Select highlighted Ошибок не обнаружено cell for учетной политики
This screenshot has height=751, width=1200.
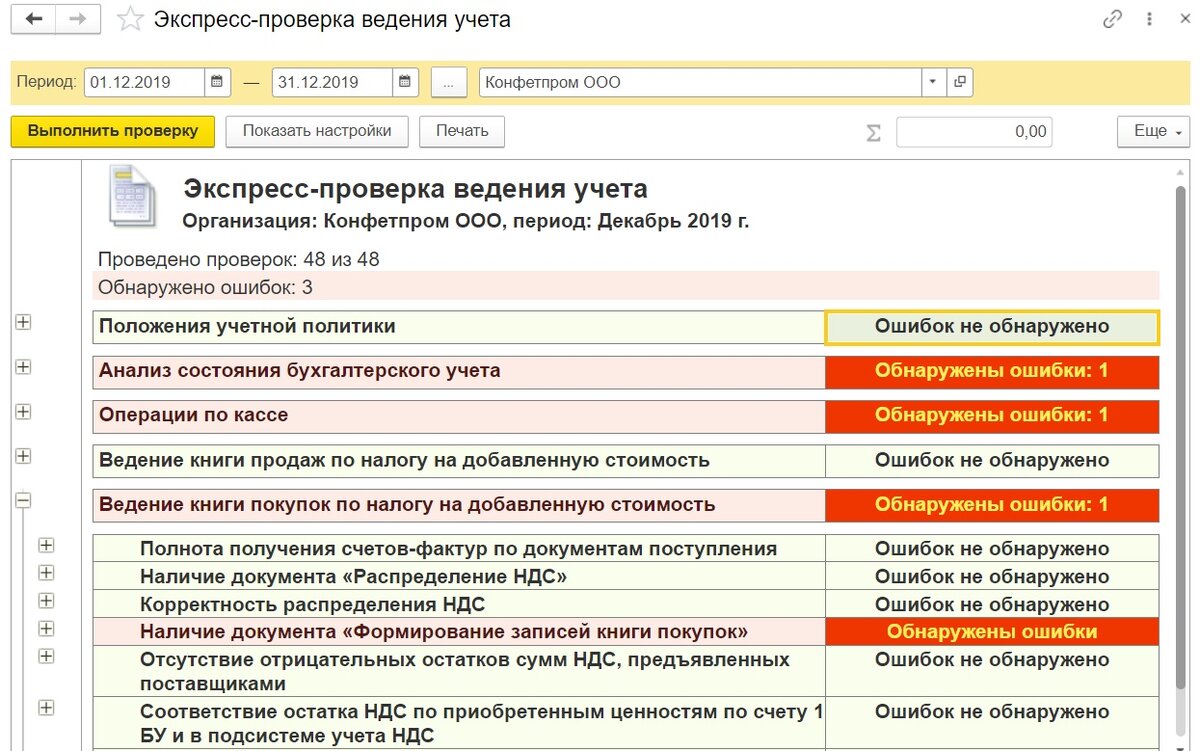click(992, 327)
